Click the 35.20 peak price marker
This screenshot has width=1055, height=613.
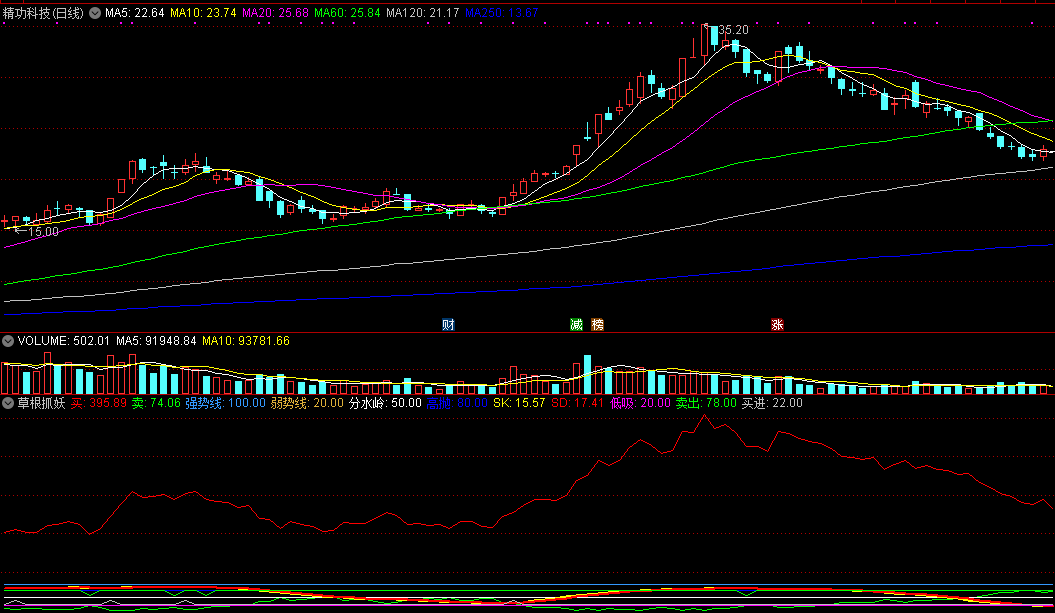pyautogui.click(x=733, y=30)
